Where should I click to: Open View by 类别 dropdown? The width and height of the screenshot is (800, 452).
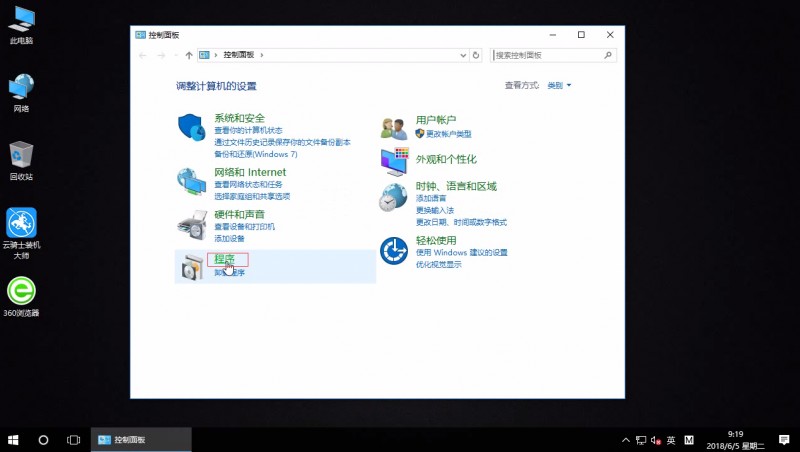559,85
